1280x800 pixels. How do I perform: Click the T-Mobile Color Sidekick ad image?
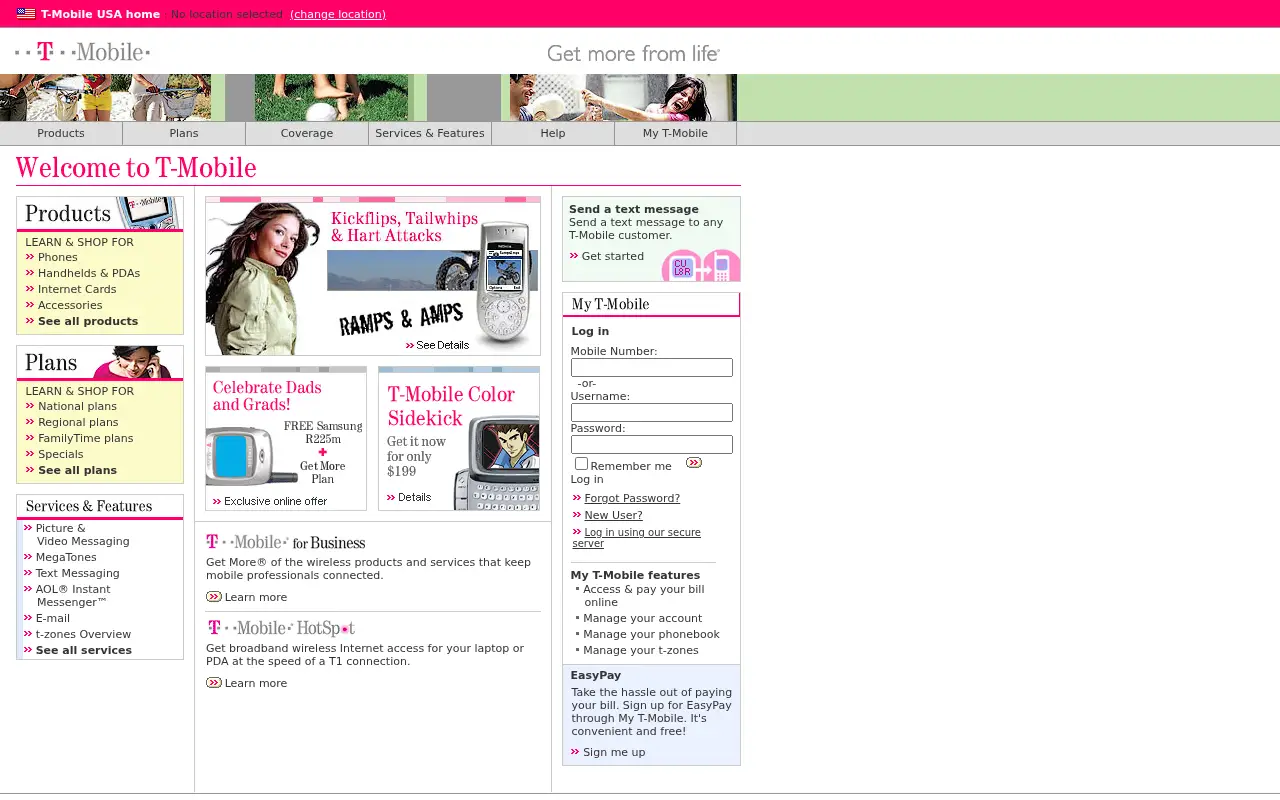point(459,438)
